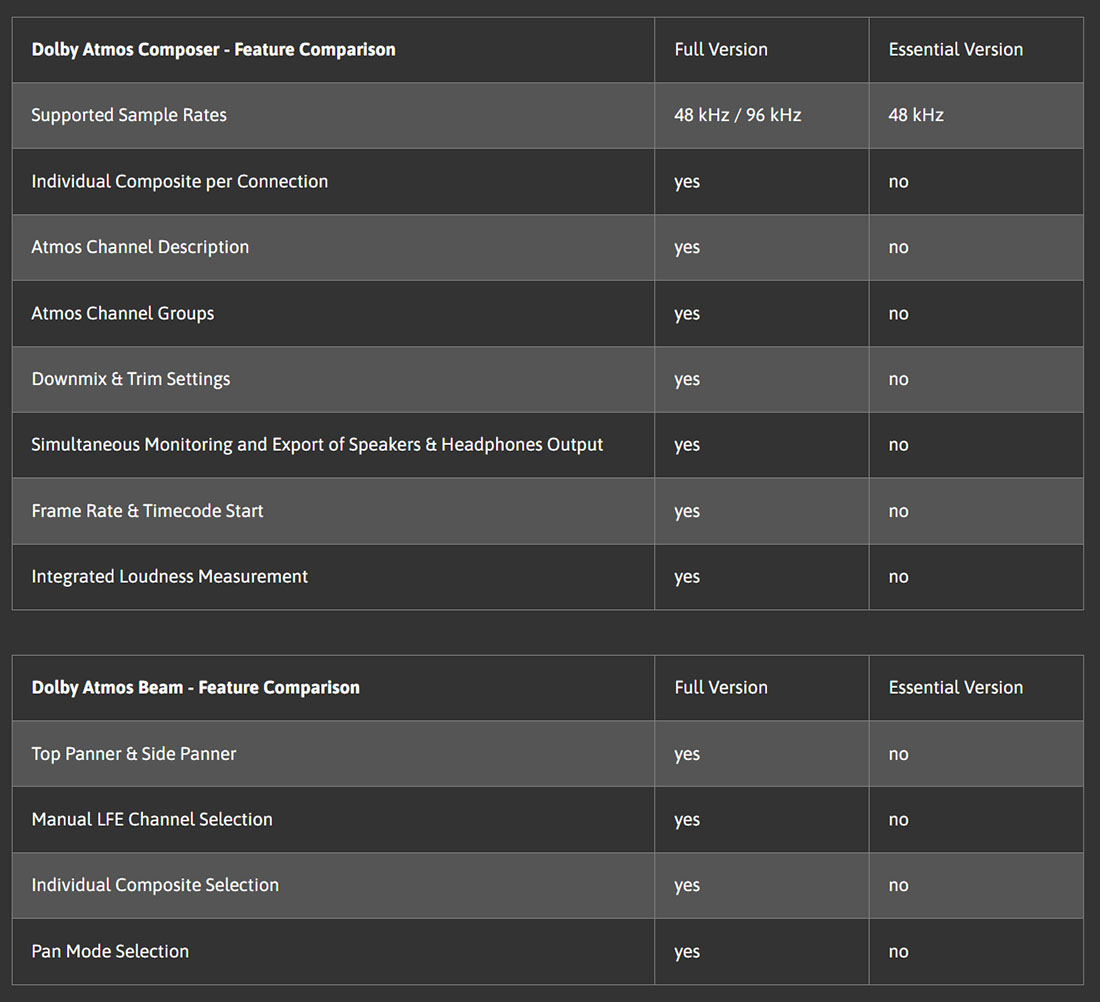Select Individual Composite Selection row label
The image size is (1100, 1002).
pyautogui.click(x=155, y=886)
